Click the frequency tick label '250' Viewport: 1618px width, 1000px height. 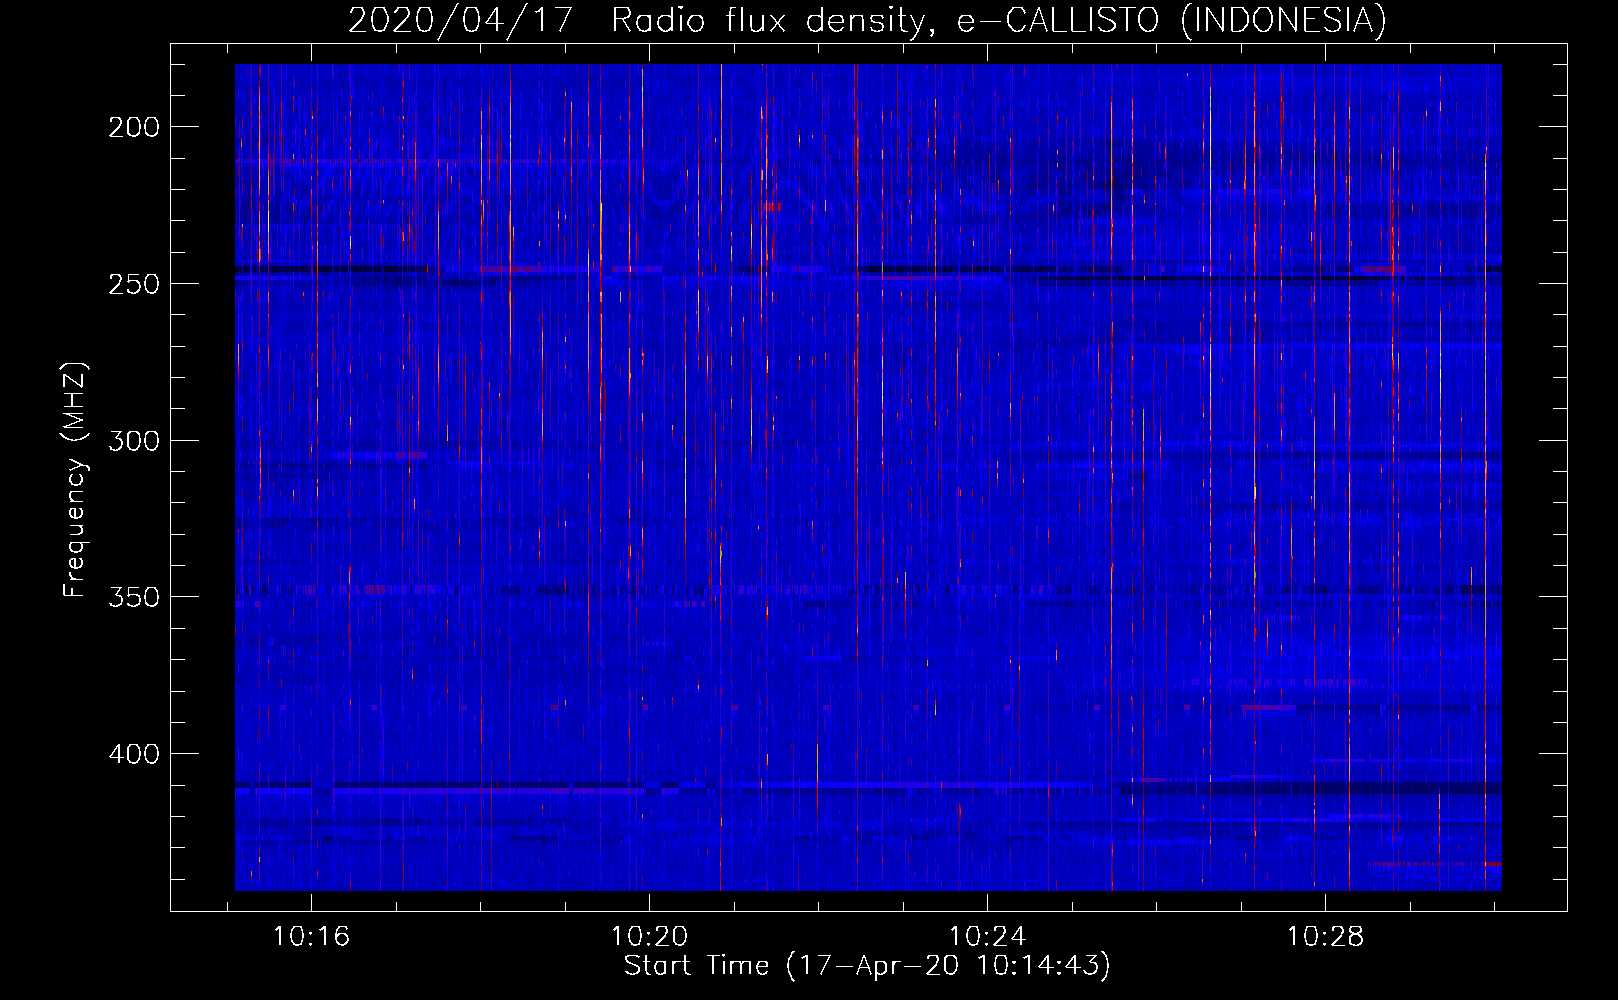pos(134,284)
